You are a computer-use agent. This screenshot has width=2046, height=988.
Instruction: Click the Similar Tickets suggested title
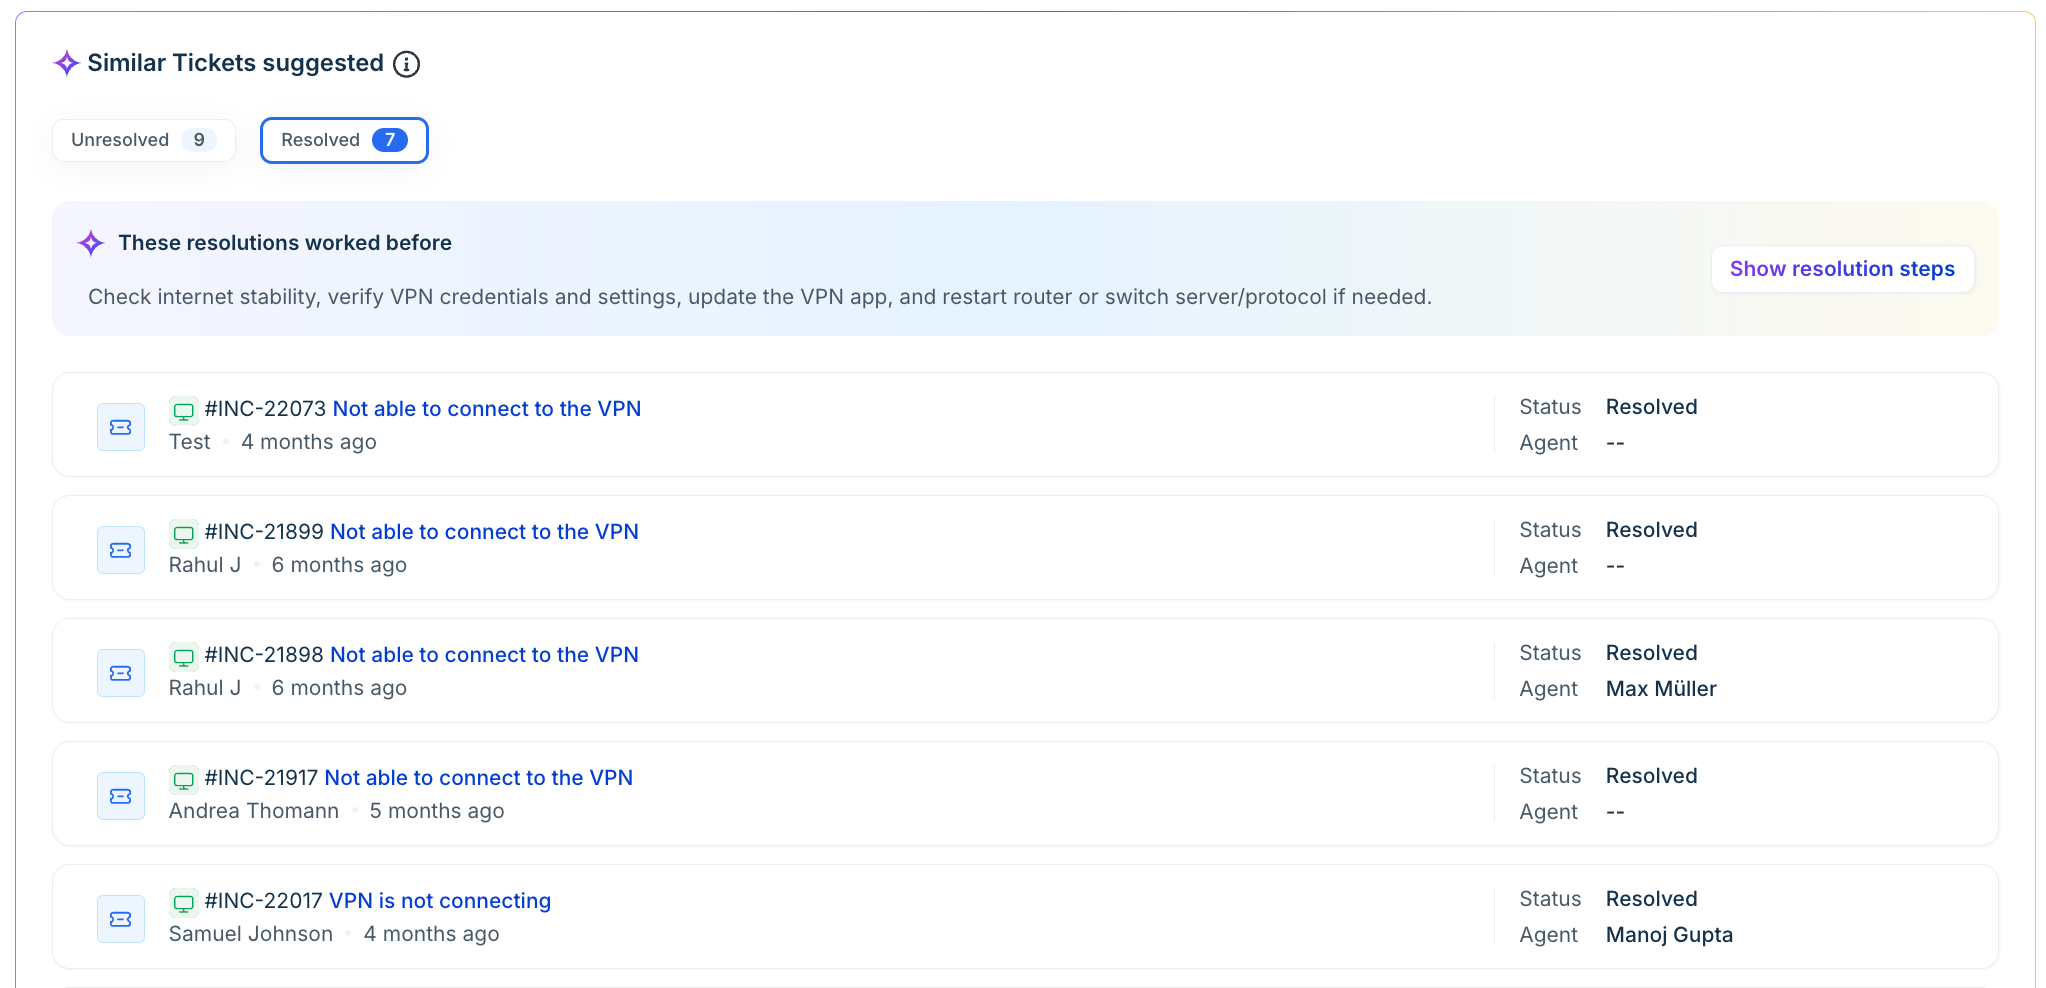236,63
